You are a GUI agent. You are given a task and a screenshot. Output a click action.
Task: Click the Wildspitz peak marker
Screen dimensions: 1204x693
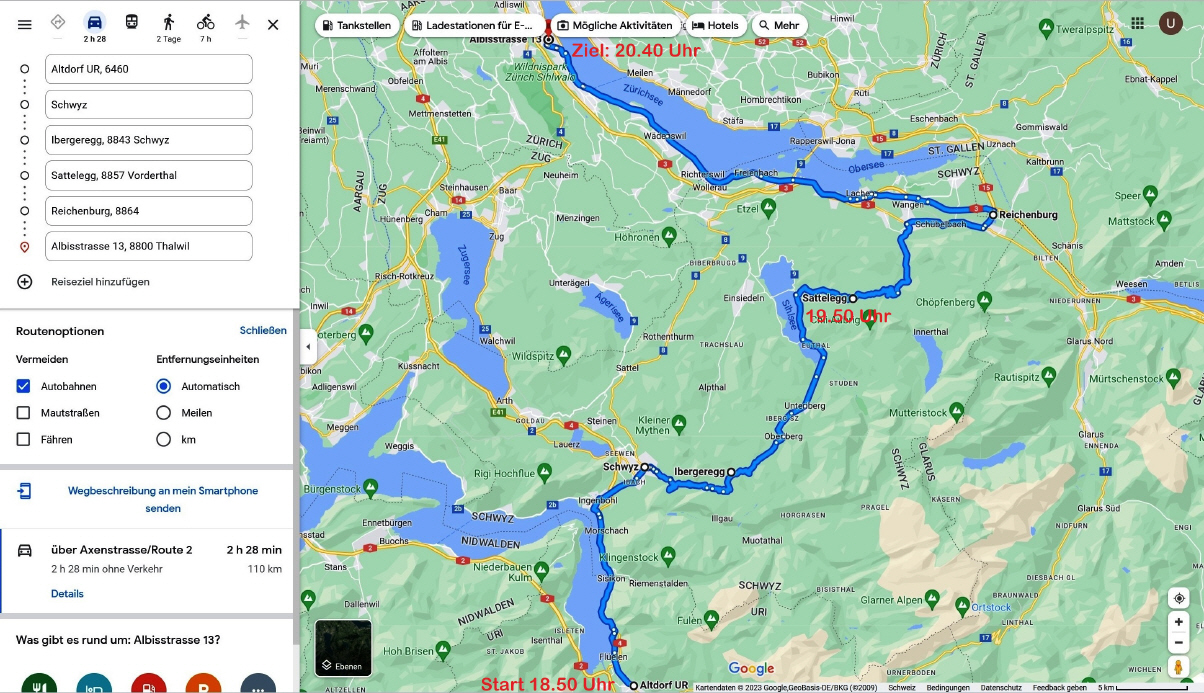coord(563,353)
